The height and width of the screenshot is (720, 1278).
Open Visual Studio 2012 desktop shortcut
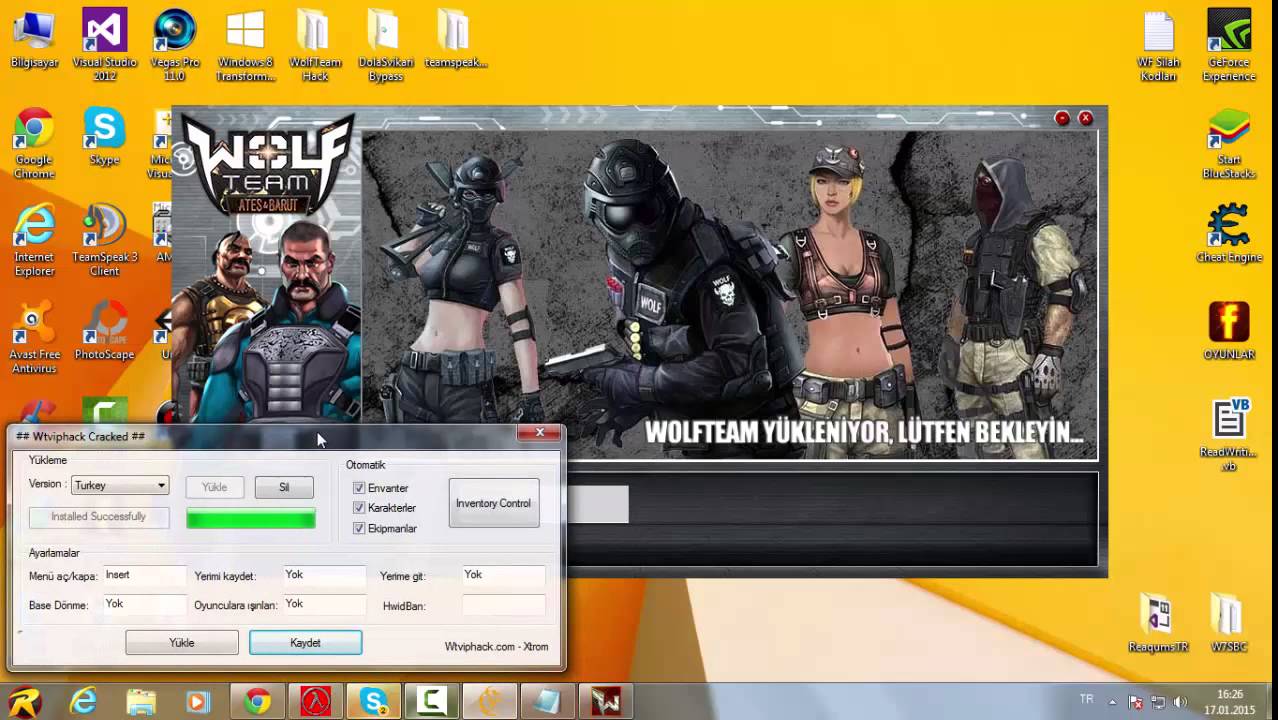pos(104,45)
